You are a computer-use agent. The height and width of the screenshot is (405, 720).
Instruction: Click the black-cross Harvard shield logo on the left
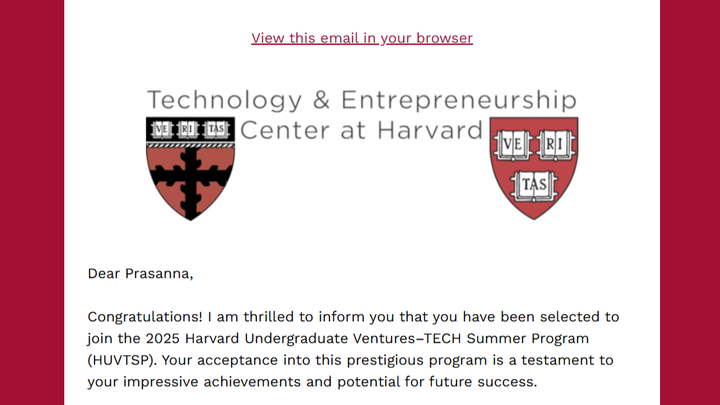tap(191, 169)
